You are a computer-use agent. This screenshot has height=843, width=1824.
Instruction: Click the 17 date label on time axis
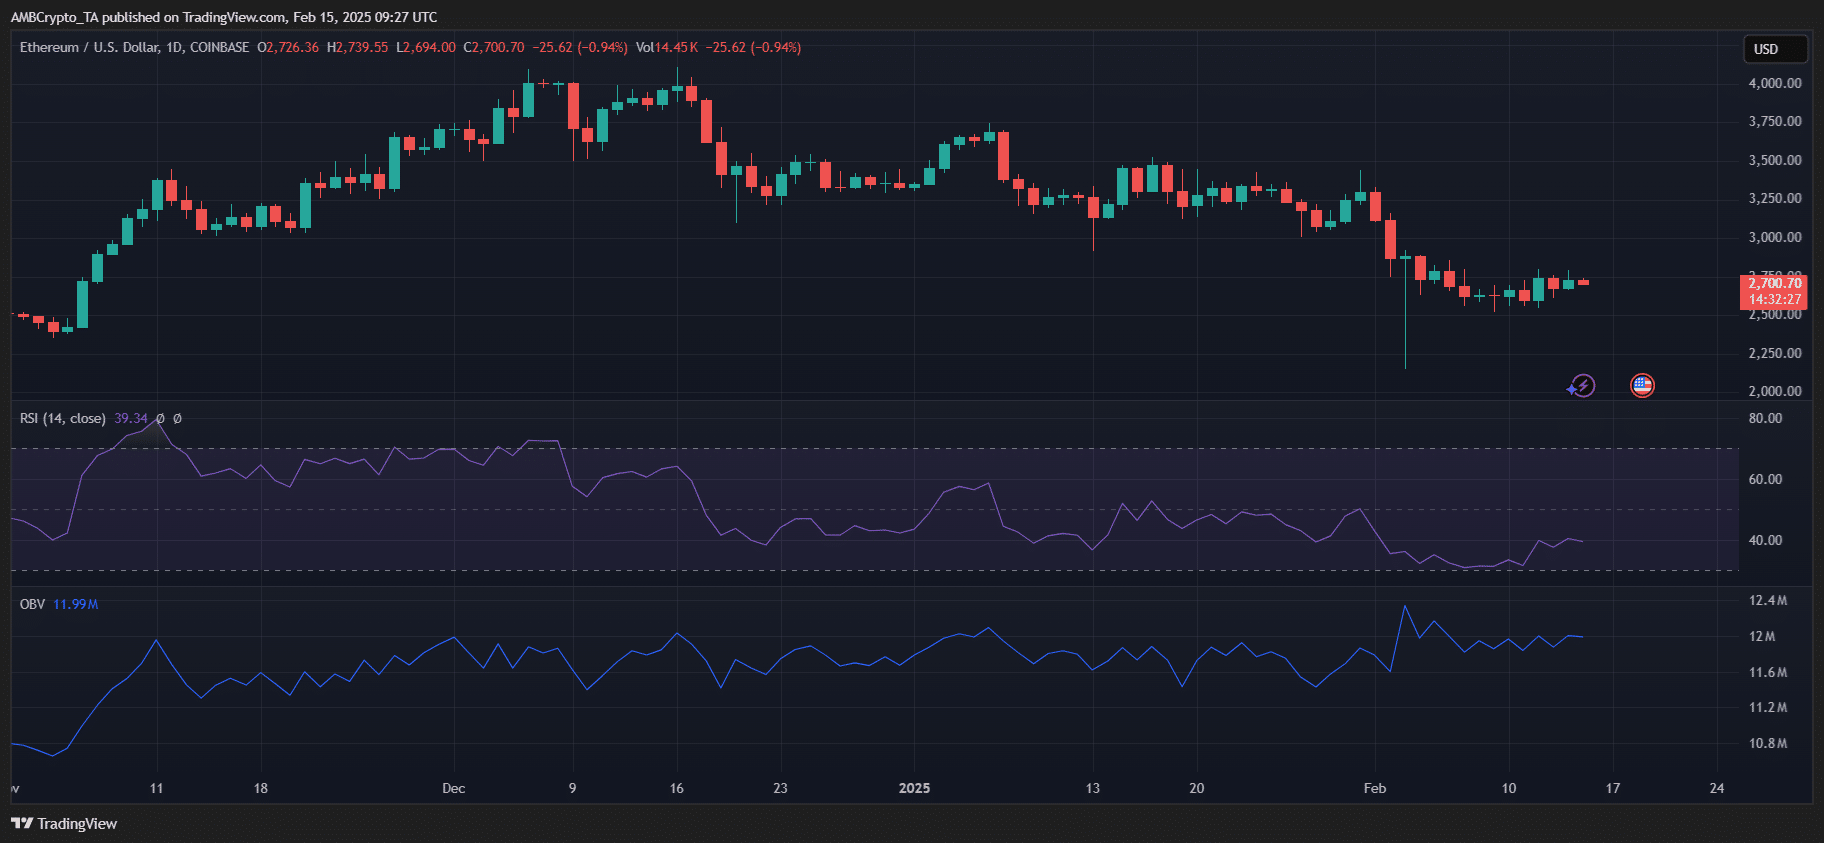tap(1612, 788)
